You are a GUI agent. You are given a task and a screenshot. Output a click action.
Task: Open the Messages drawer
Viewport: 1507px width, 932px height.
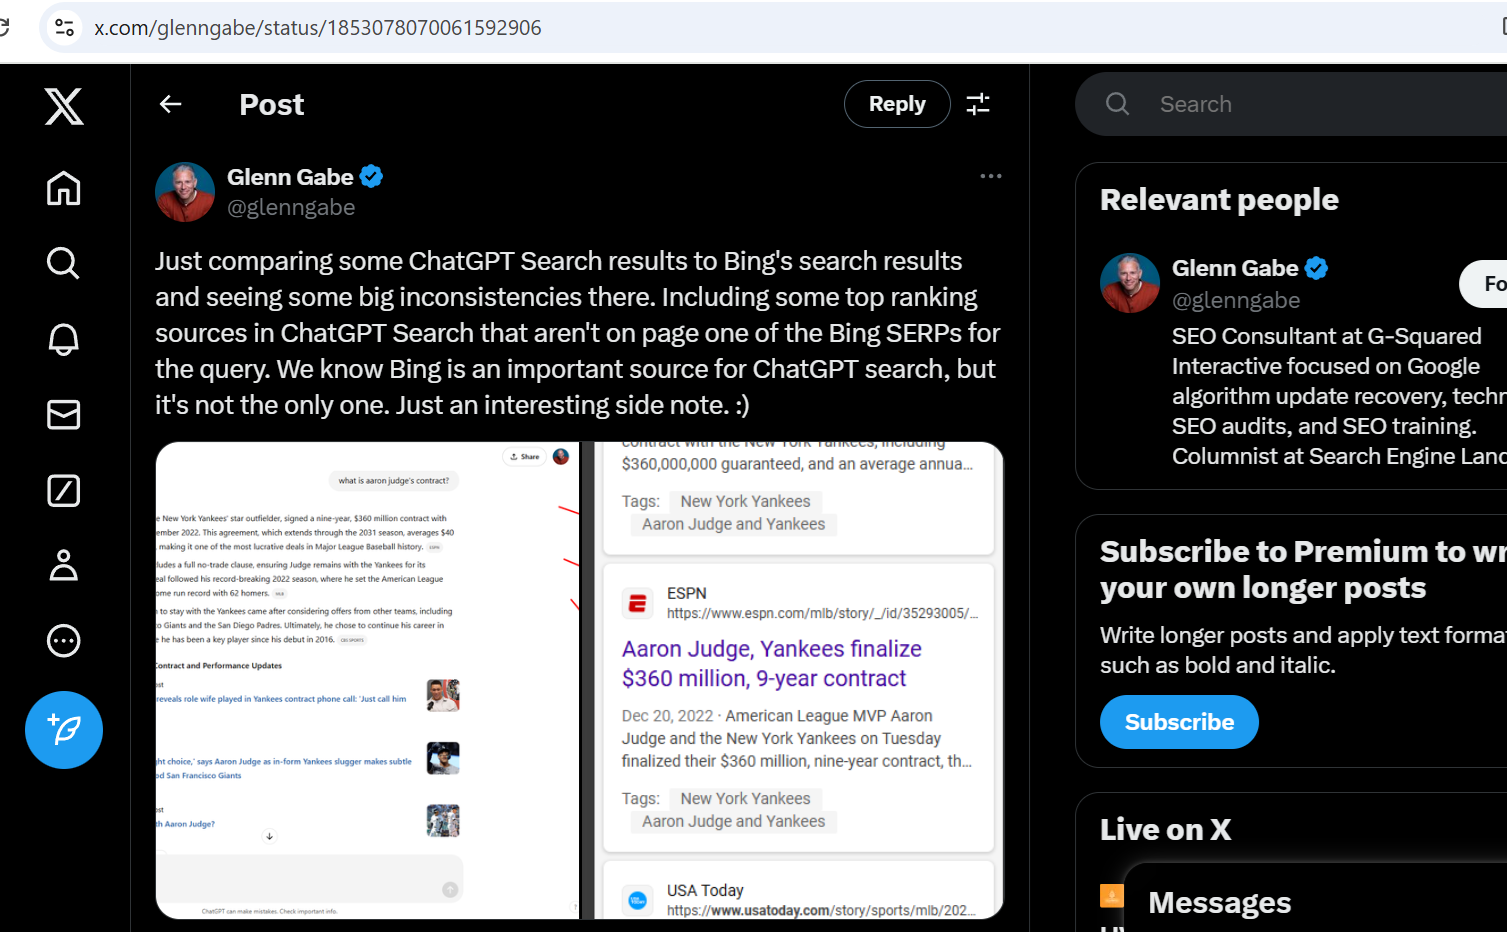(x=1315, y=900)
